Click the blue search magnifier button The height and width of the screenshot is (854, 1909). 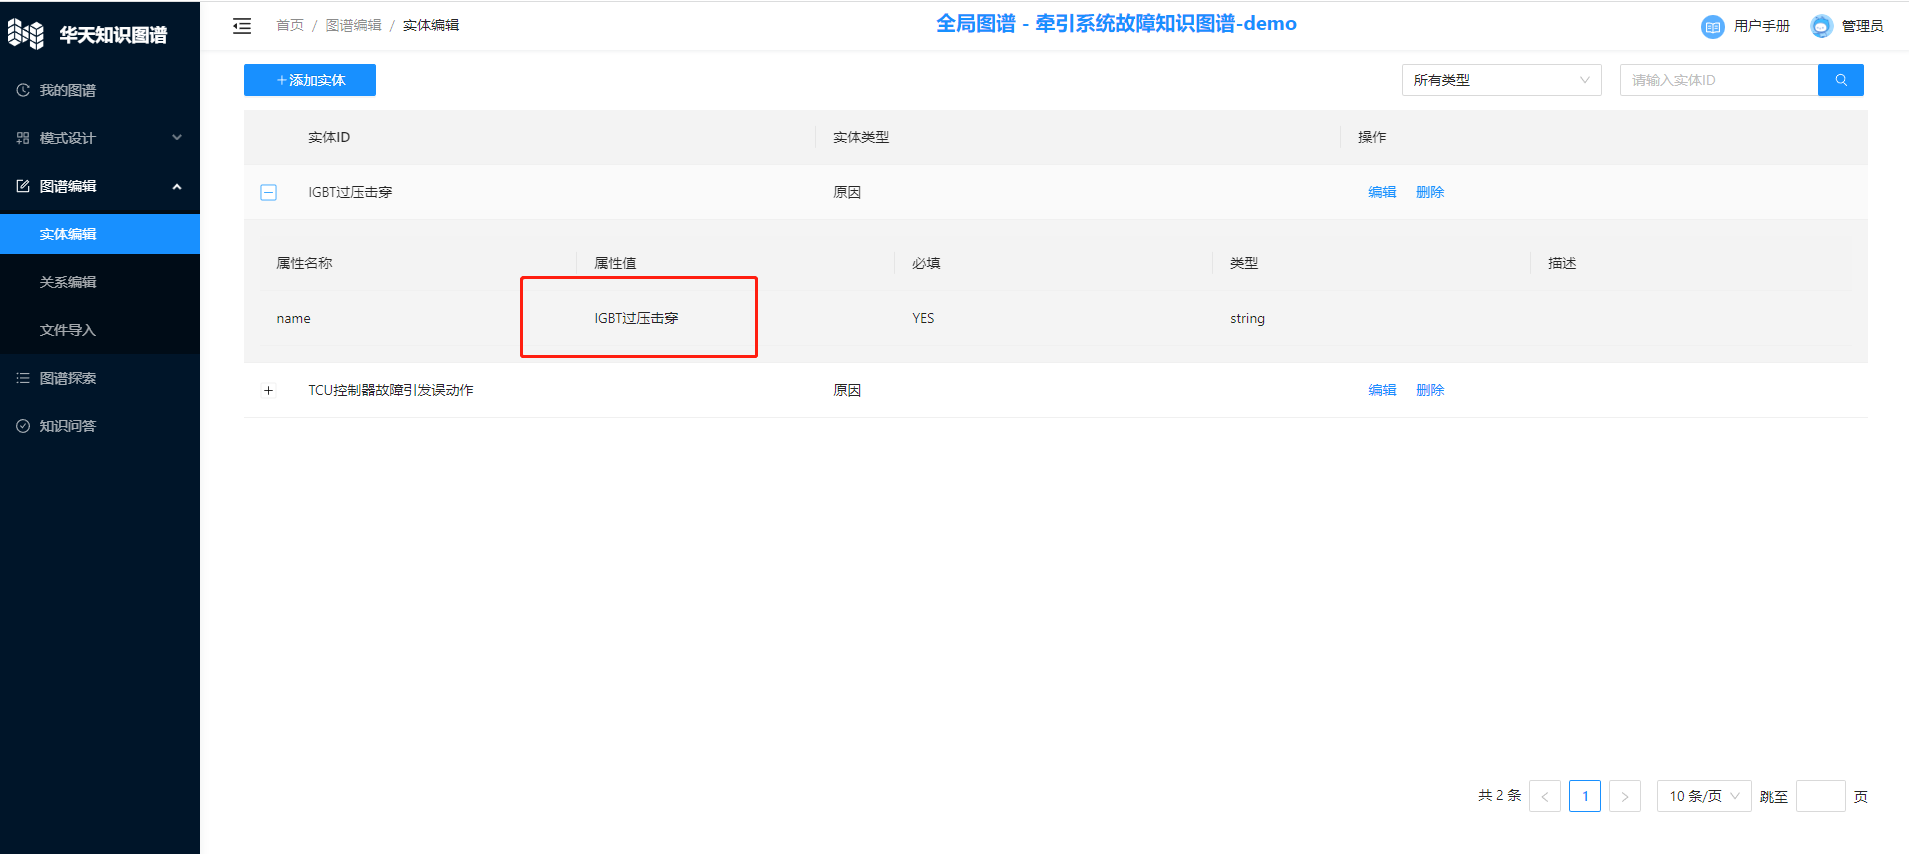tap(1840, 80)
